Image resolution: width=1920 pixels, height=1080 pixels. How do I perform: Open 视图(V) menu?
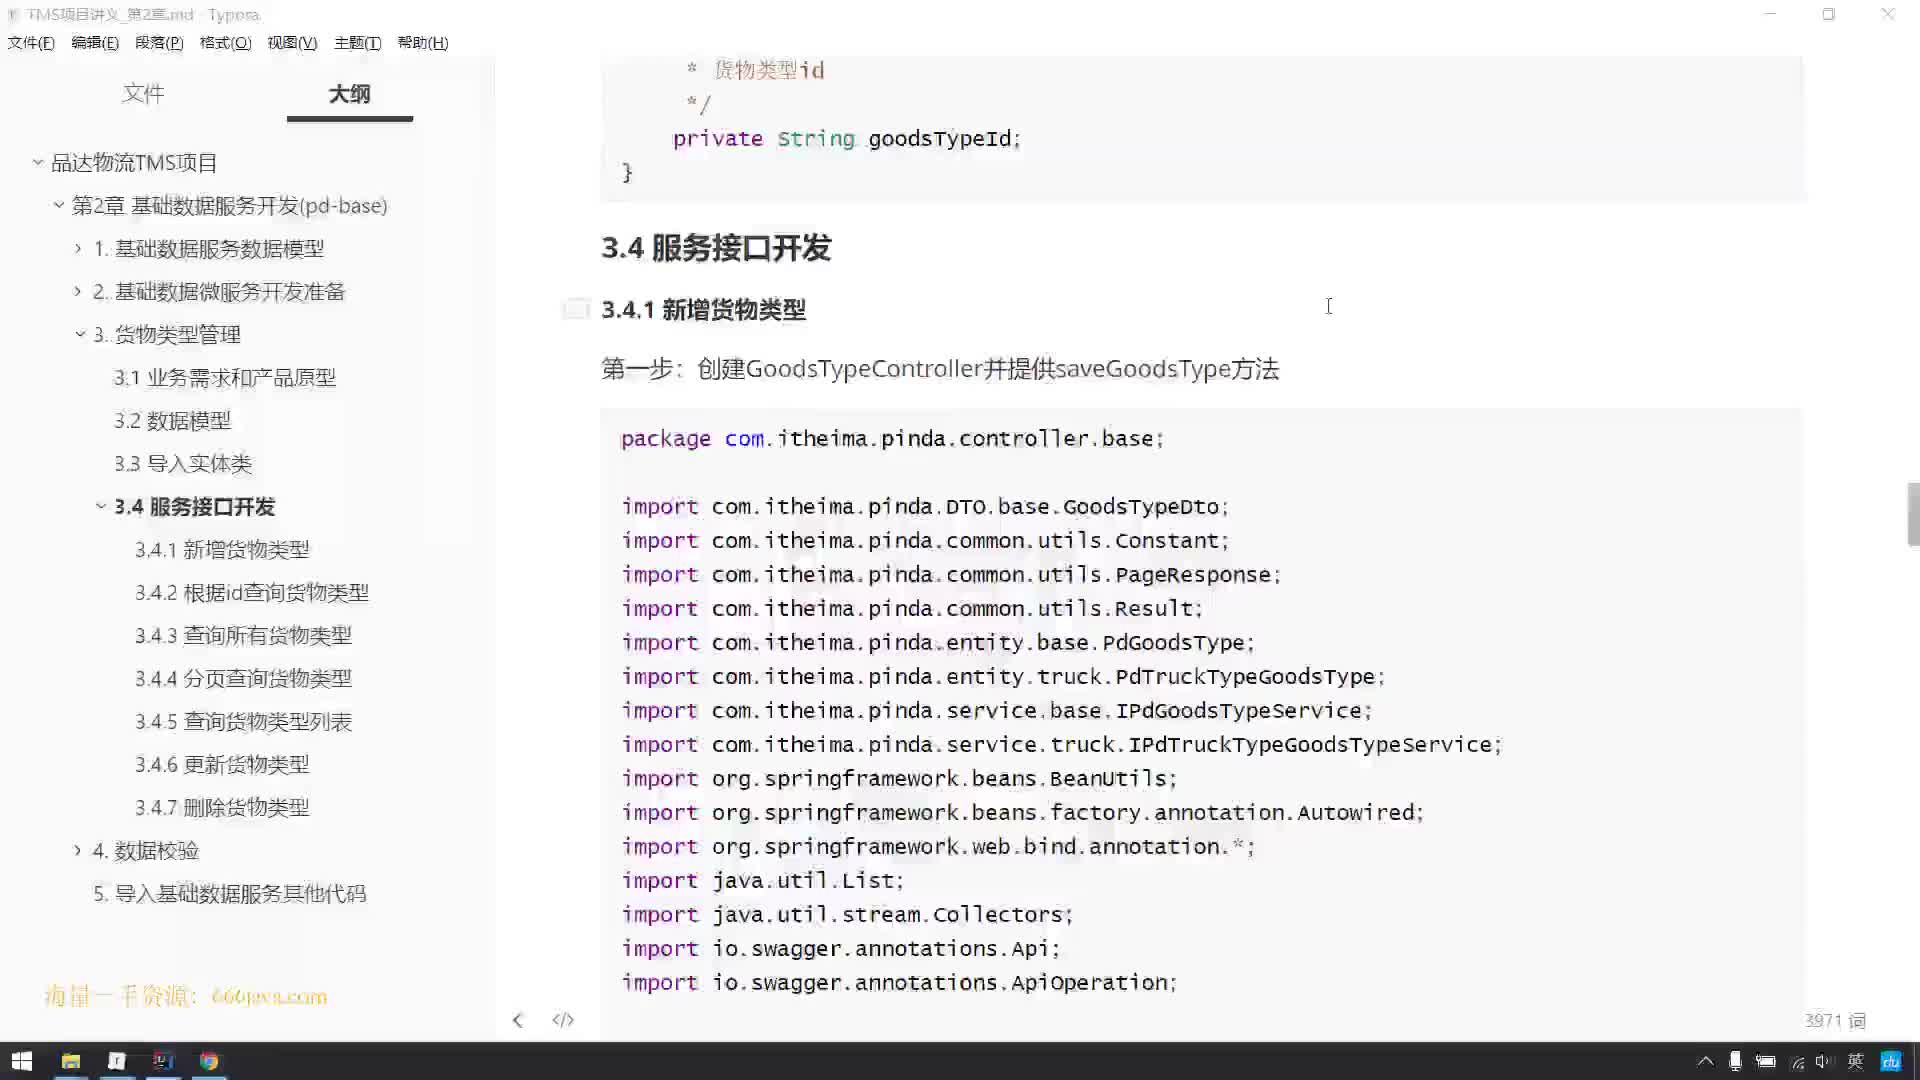pos(292,42)
